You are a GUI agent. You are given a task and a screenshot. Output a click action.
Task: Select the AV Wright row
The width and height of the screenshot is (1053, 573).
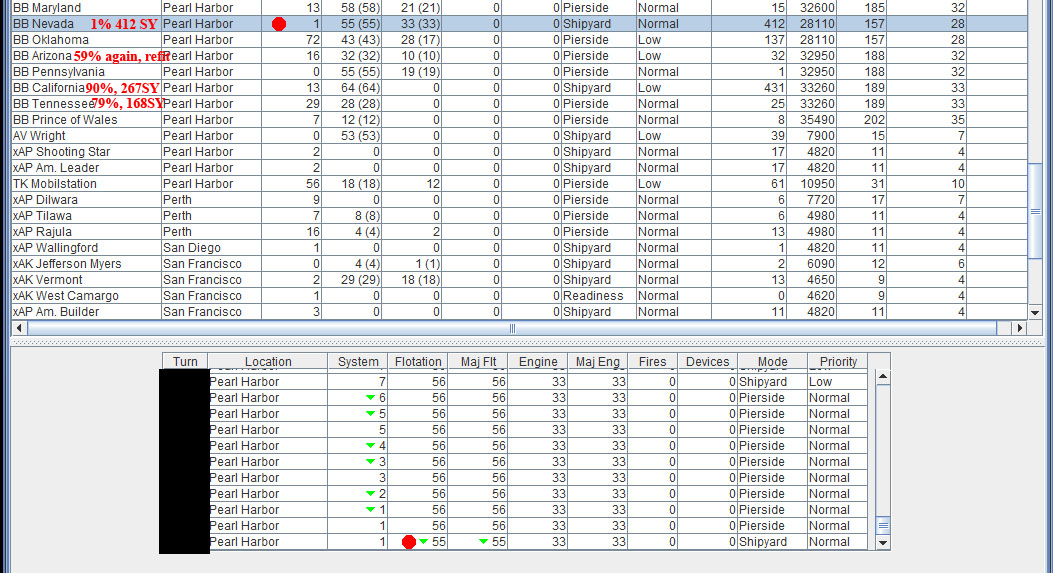click(520, 136)
